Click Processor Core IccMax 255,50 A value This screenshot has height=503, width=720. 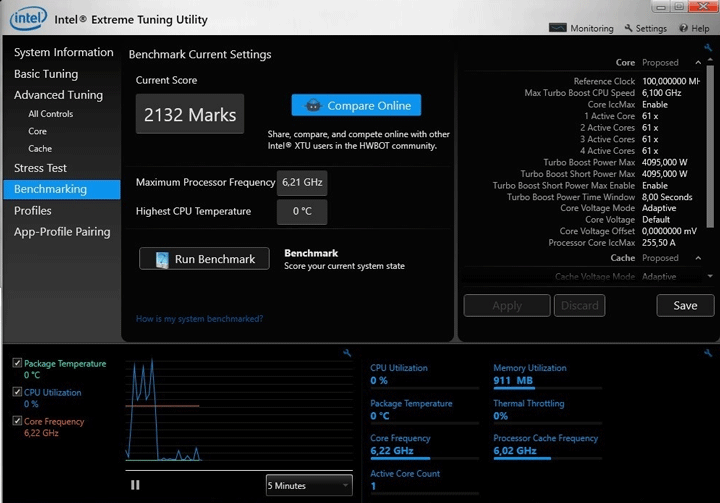pos(658,243)
